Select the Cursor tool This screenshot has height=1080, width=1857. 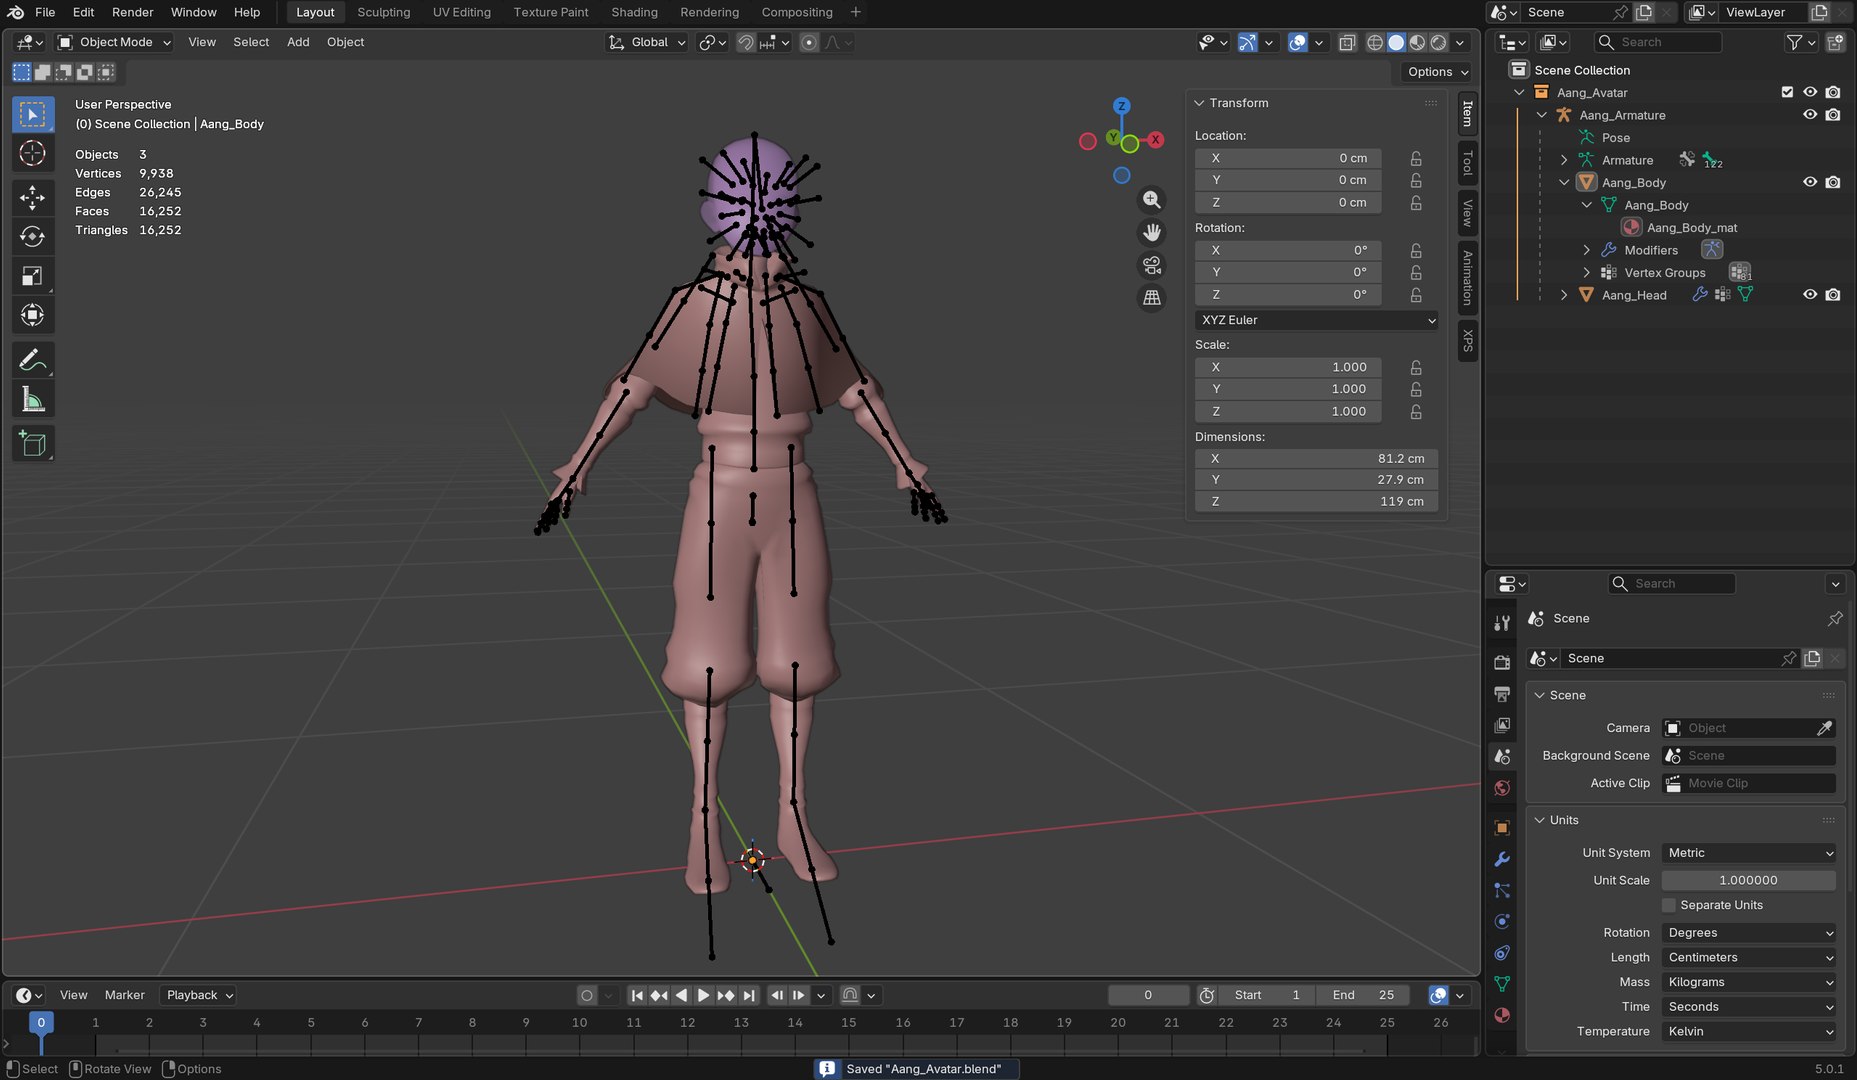point(33,153)
